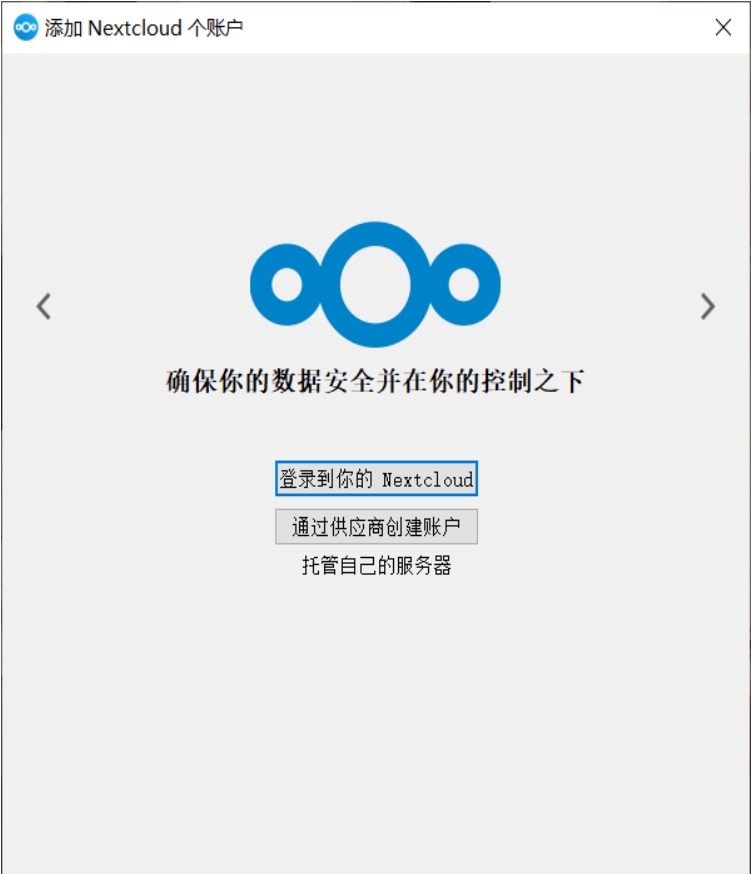The image size is (751, 874).
Task: Click the left arrow to show previous slide
Action: (x=43, y=307)
